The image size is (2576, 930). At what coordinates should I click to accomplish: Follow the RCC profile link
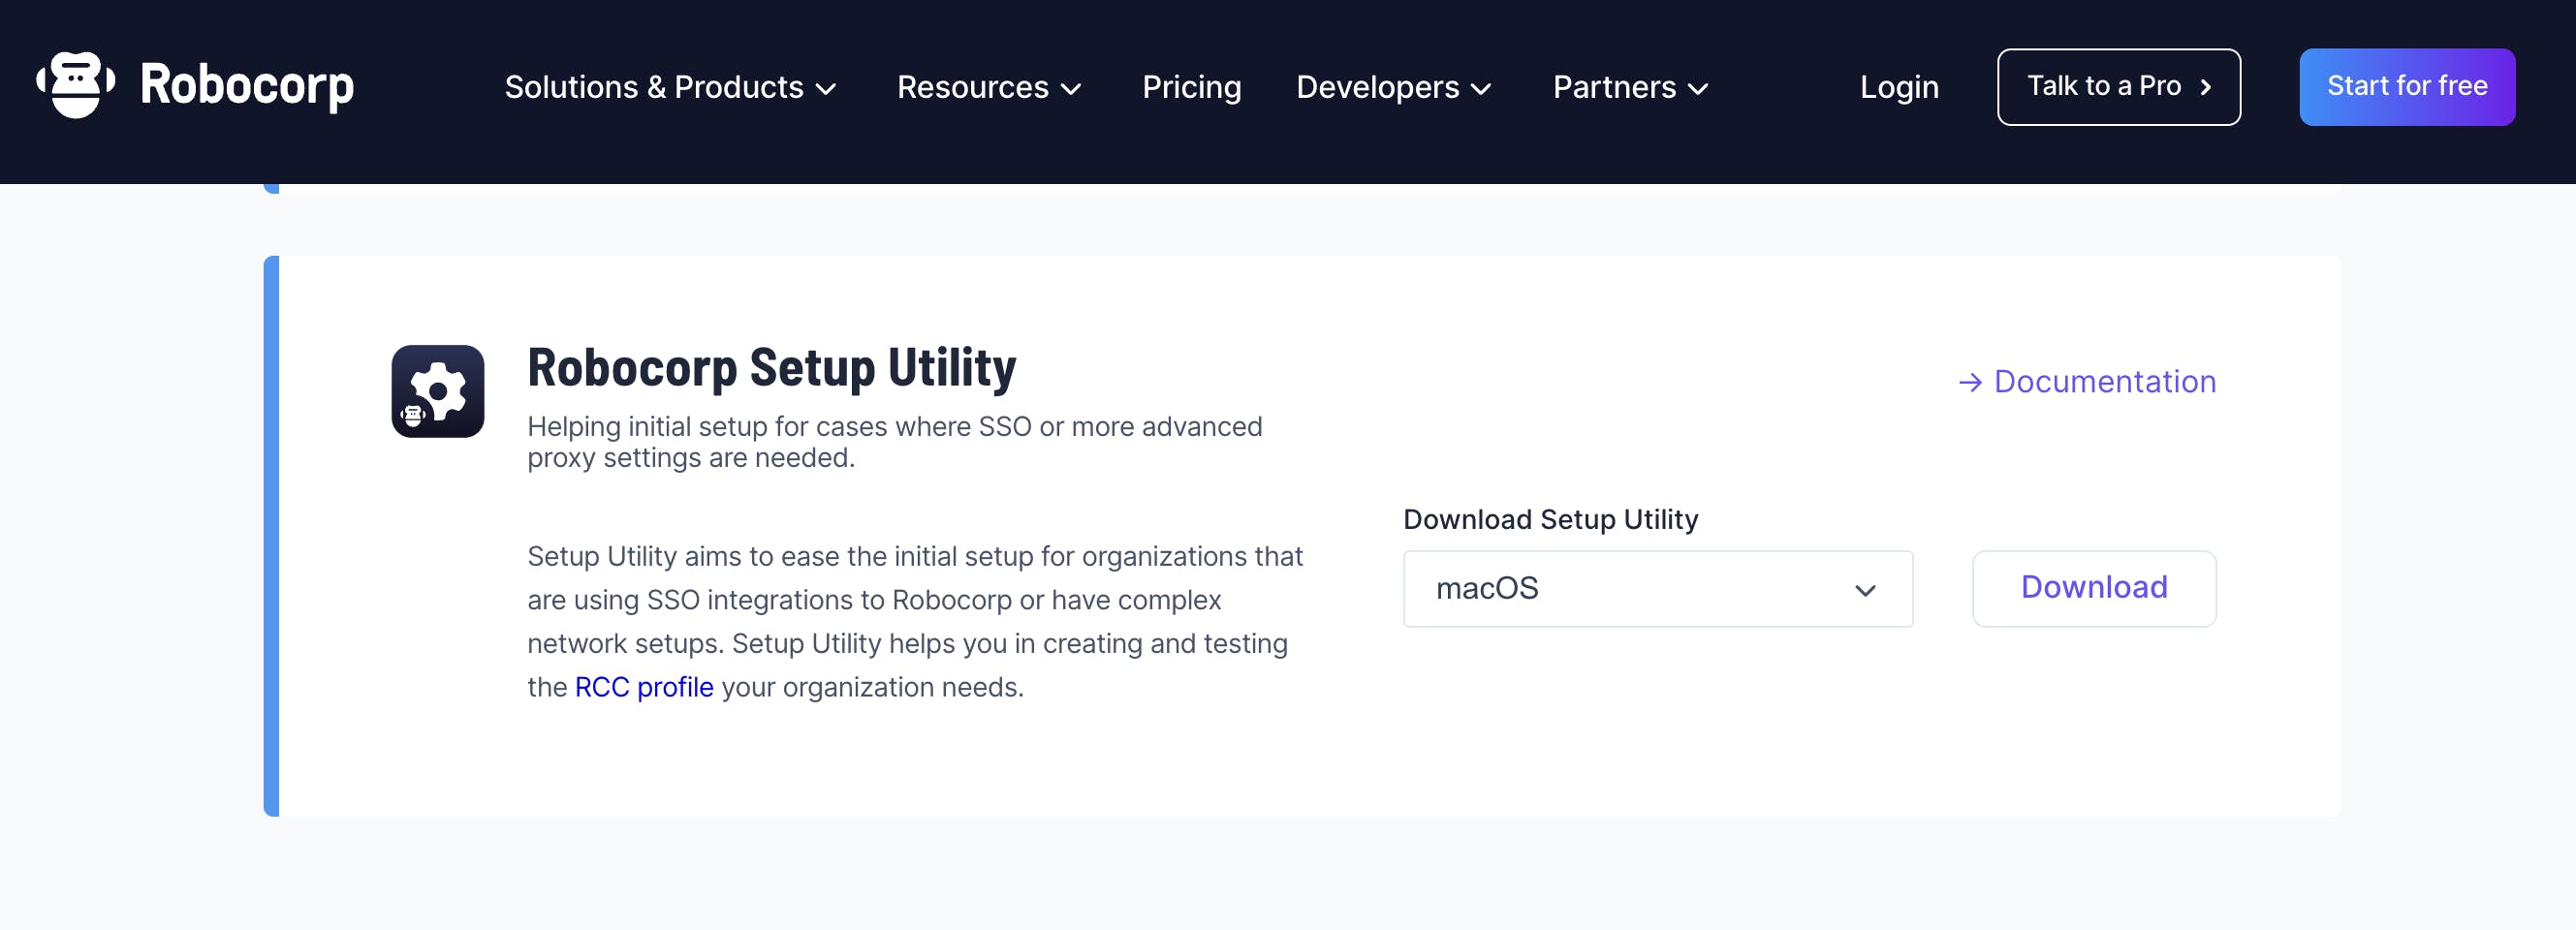coord(643,687)
